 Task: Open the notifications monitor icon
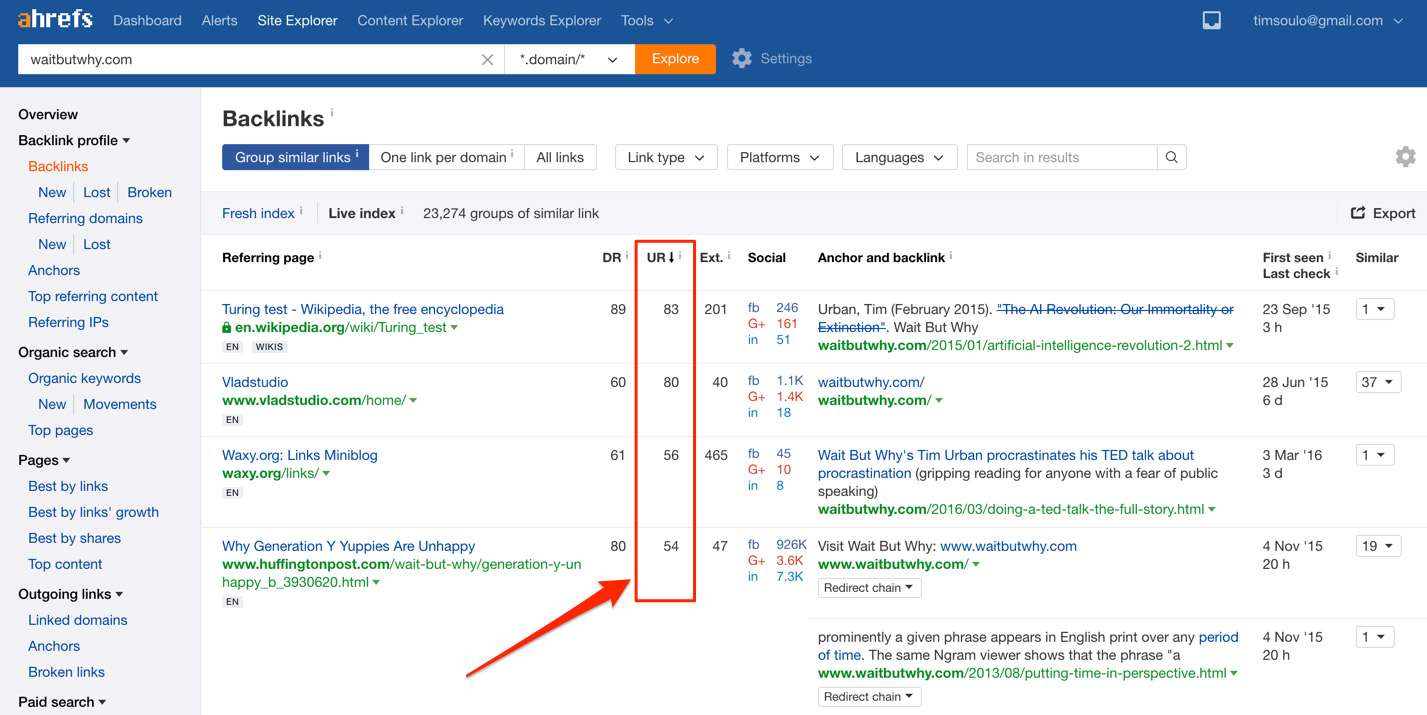coord(1211,20)
